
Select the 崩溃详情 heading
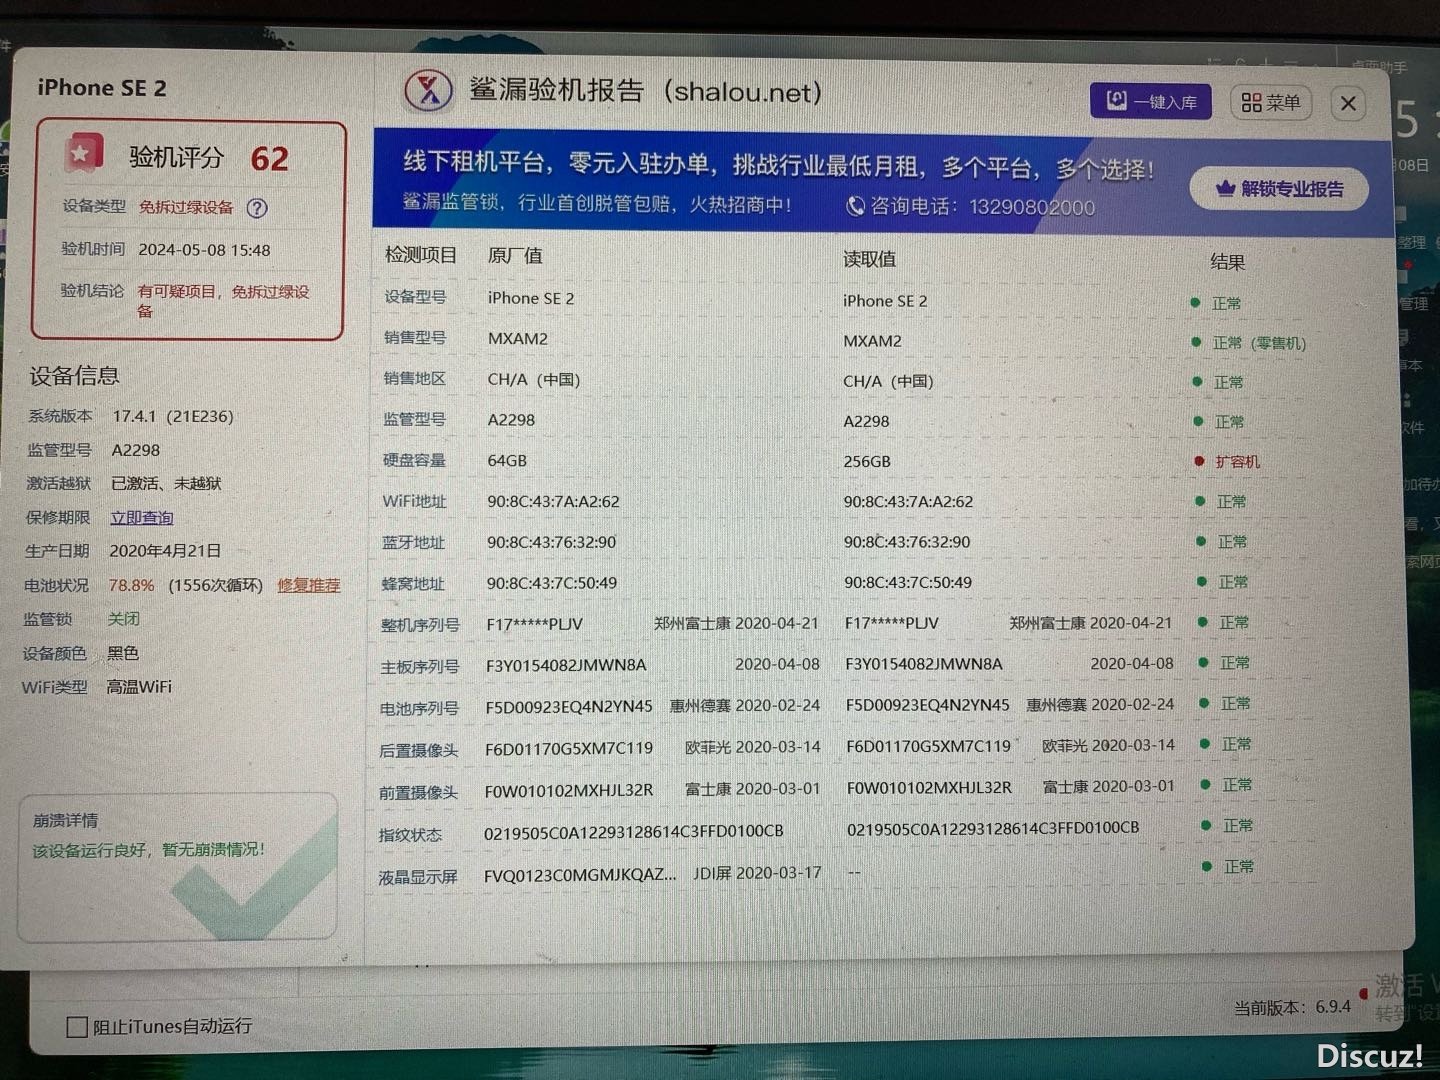65,820
